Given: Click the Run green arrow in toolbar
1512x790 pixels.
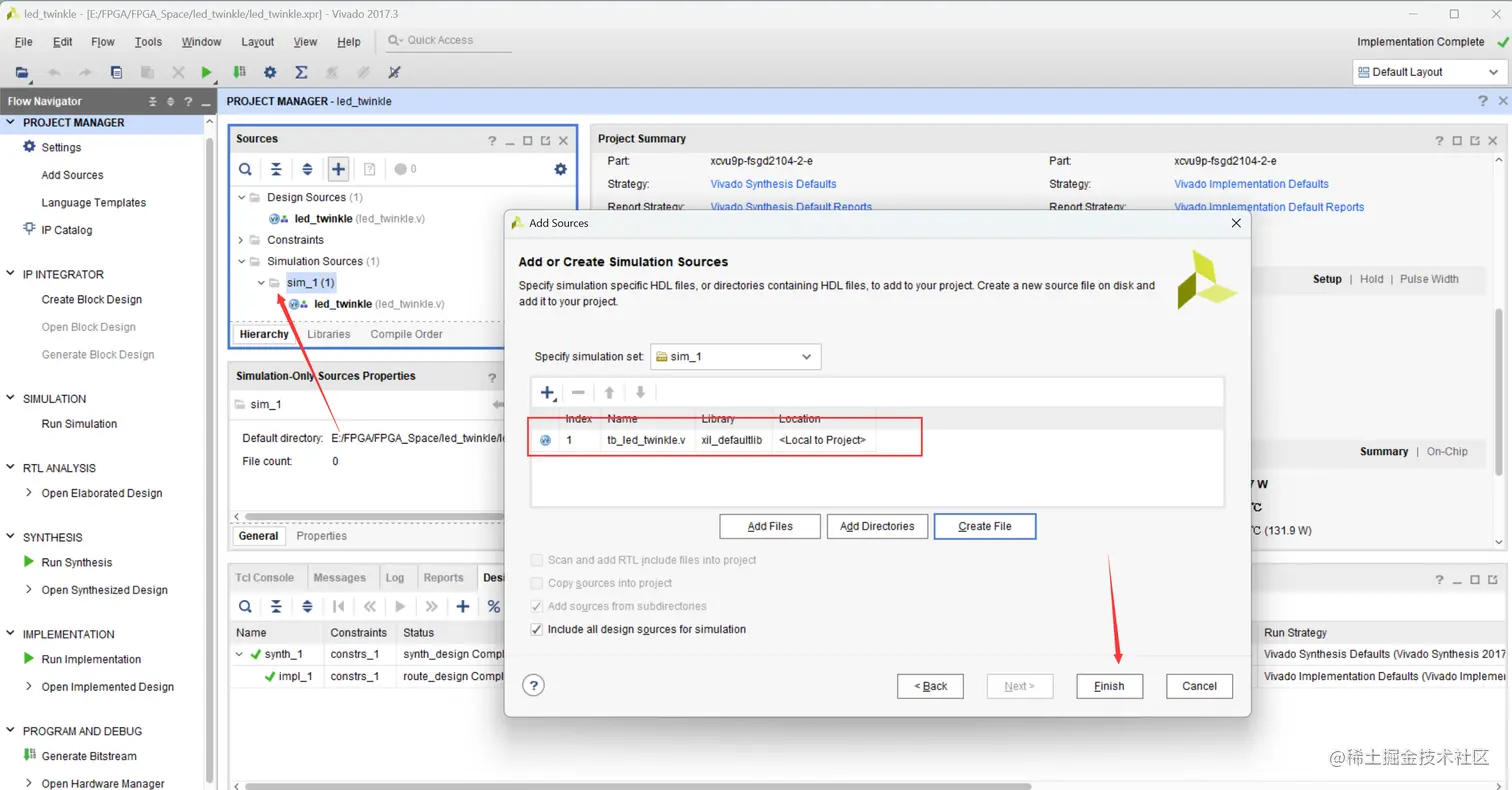Looking at the screenshot, I should [206, 72].
